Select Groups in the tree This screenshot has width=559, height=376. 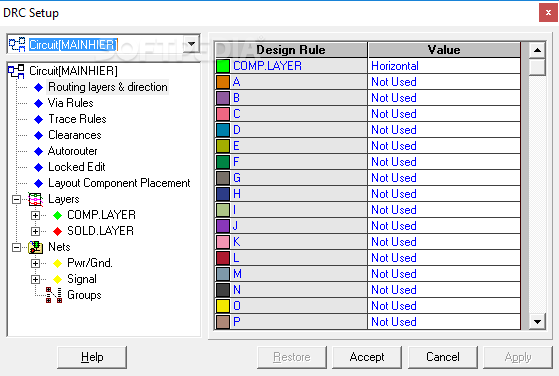tap(84, 295)
